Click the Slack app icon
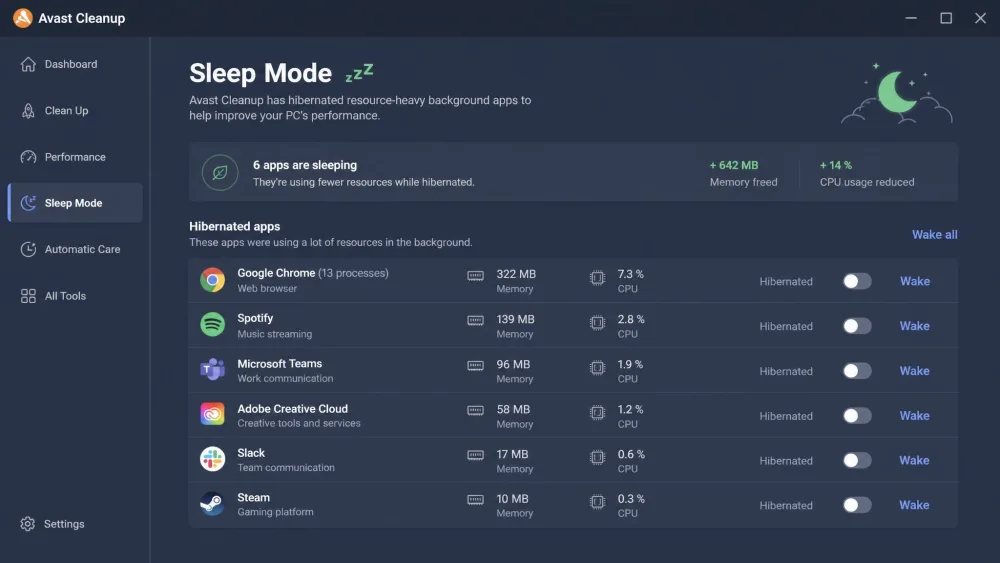Image resolution: width=1000 pixels, height=563 pixels. click(212, 458)
